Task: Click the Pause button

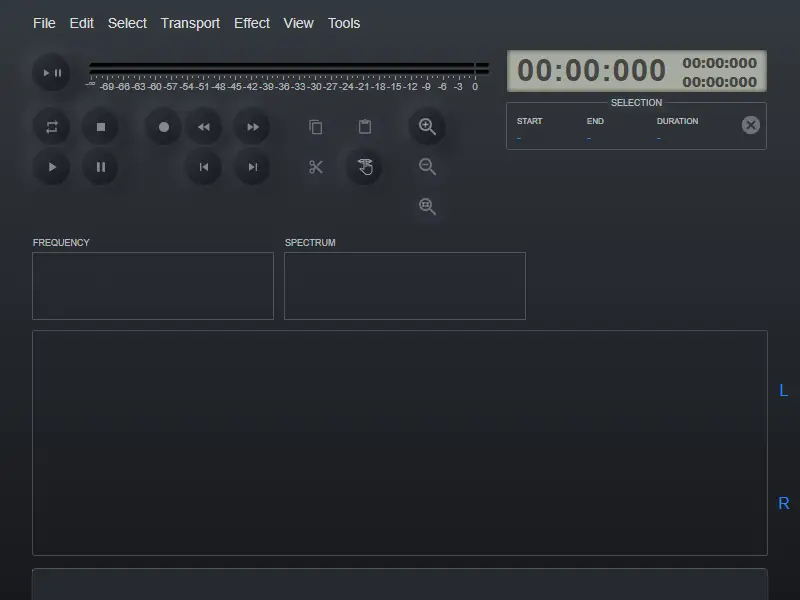Action: click(x=101, y=167)
